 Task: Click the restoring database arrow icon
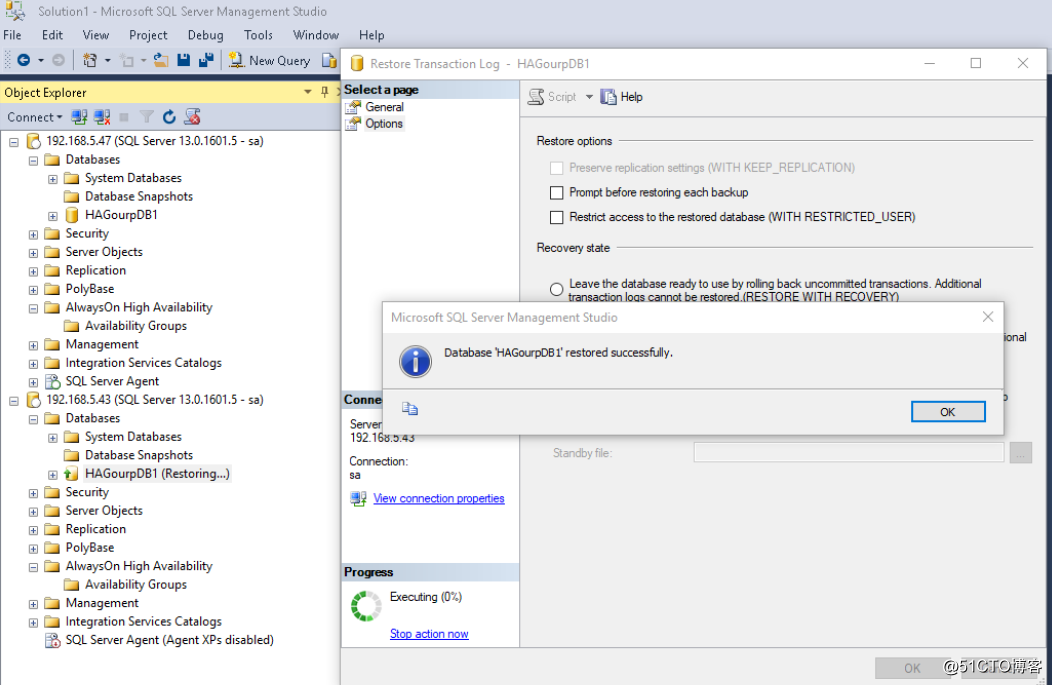click(x=71, y=474)
